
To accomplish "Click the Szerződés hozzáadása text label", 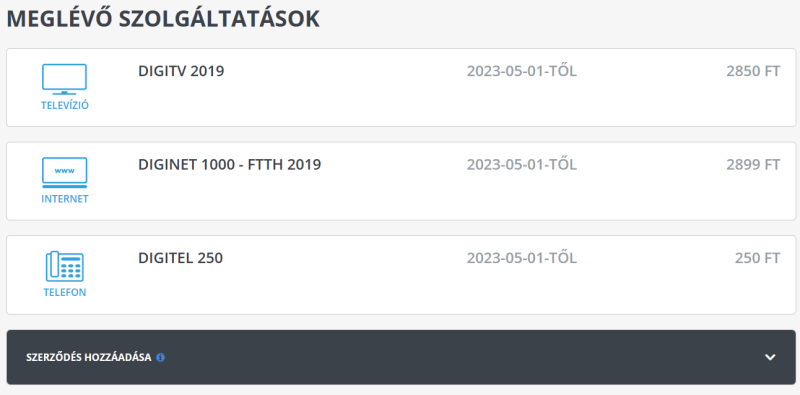I will click(x=89, y=357).
